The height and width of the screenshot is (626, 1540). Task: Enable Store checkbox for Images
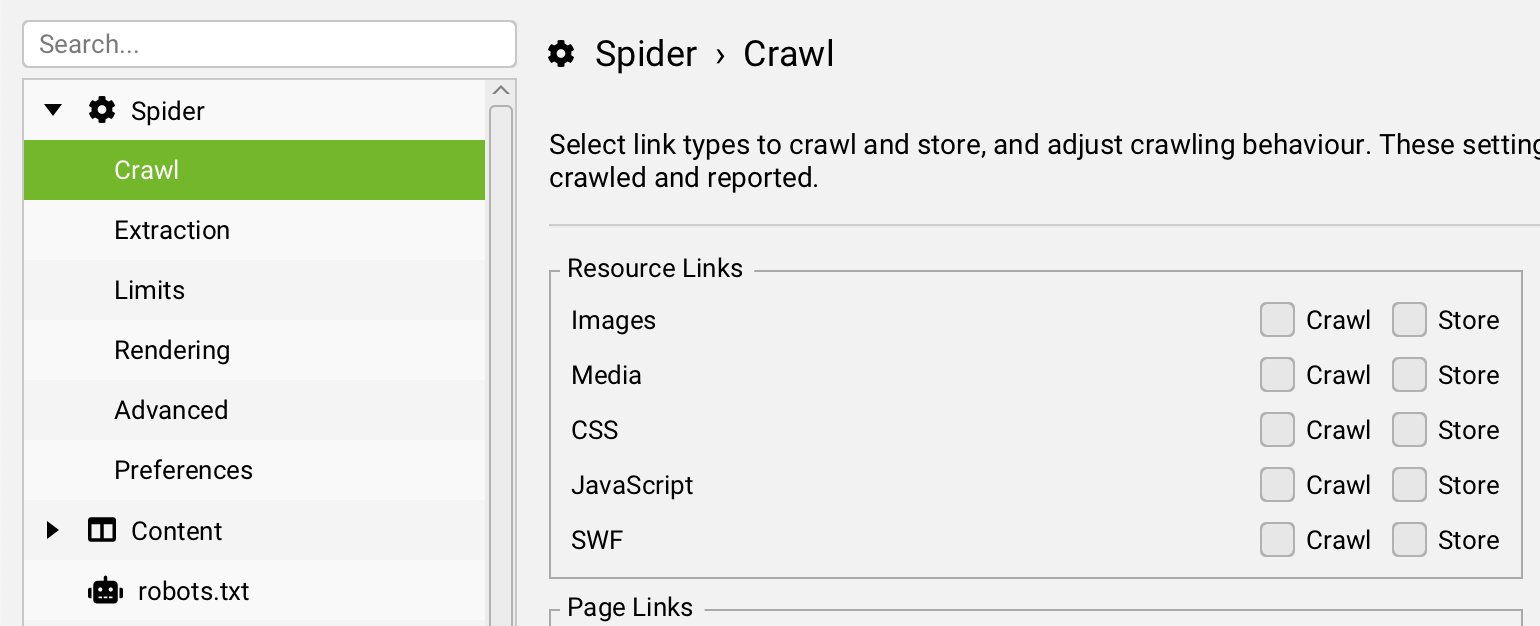tap(1409, 320)
